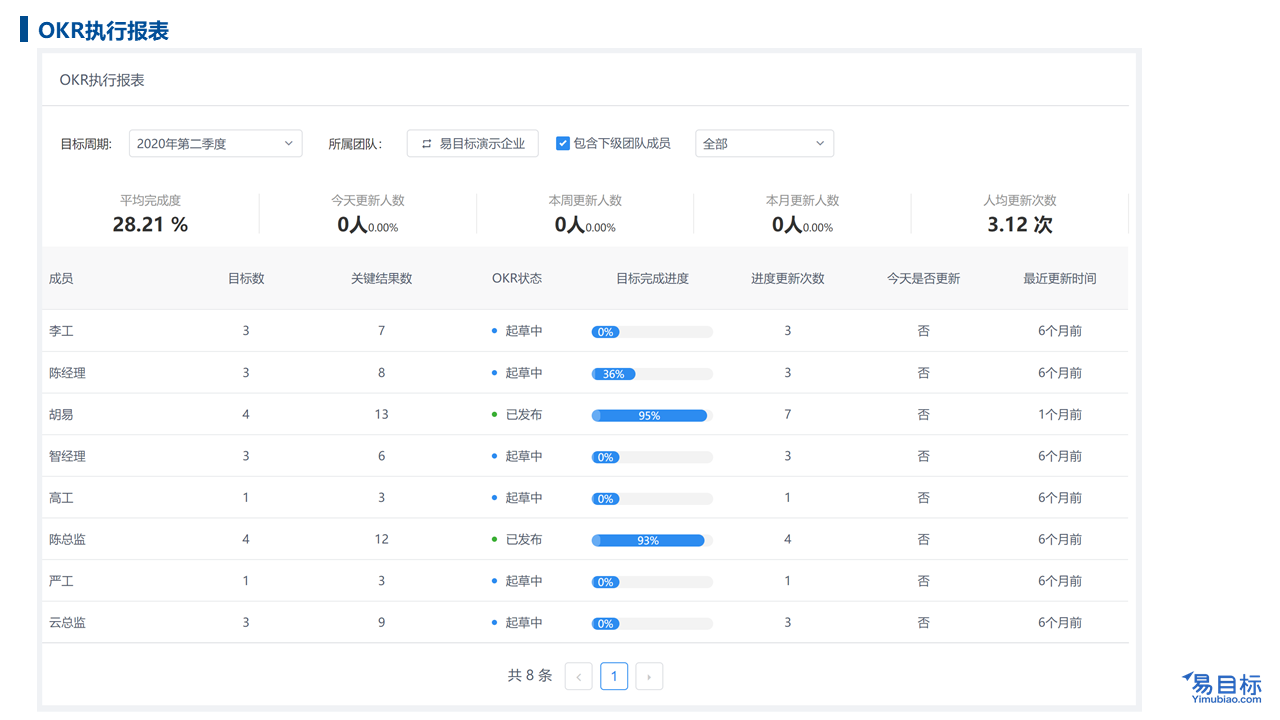This screenshot has width=1280, height=720.
Task: Click 陈总监's key result count 12
Action: tap(381, 539)
